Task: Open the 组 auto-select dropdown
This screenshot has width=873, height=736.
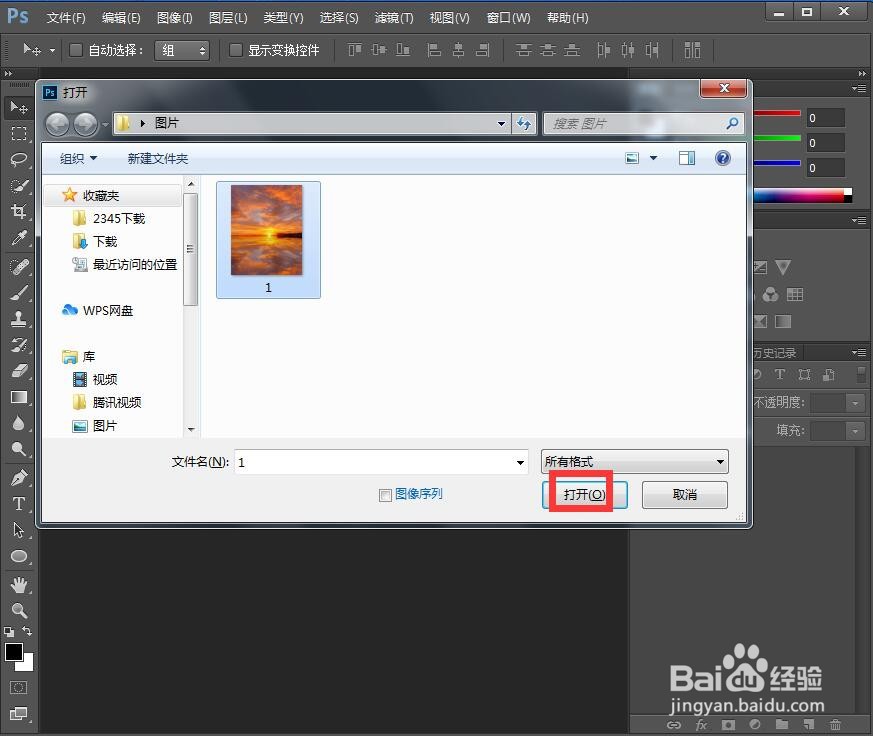Action: (182, 51)
